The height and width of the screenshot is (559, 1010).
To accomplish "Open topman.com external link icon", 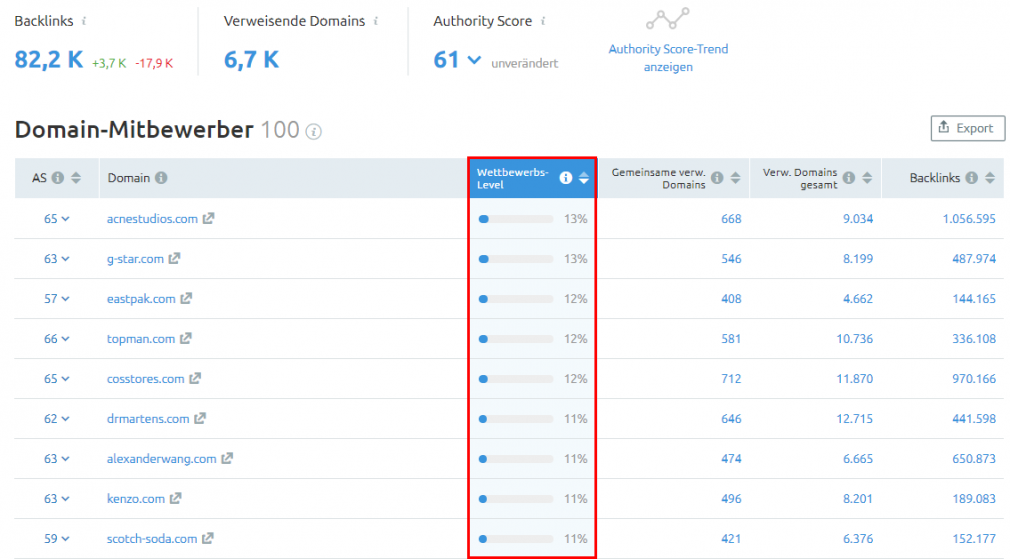I will (x=185, y=338).
